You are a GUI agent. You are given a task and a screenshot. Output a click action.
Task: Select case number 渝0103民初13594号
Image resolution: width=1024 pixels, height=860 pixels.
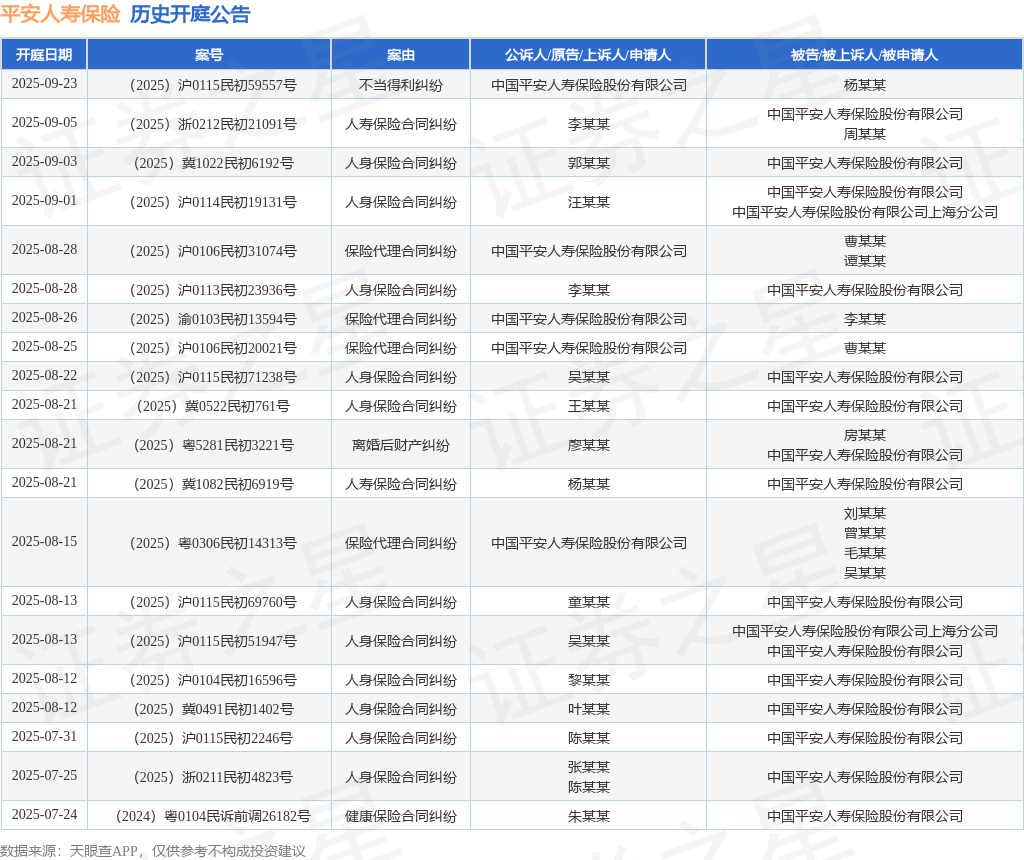pos(213,319)
